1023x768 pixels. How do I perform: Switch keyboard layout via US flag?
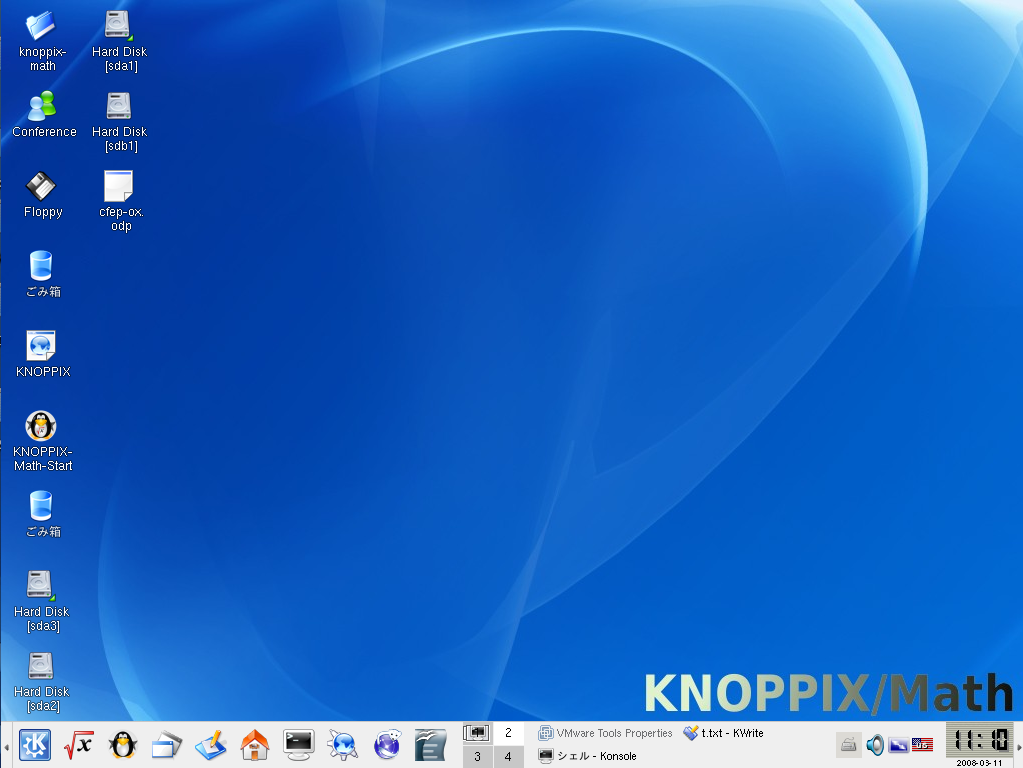pos(922,745)
